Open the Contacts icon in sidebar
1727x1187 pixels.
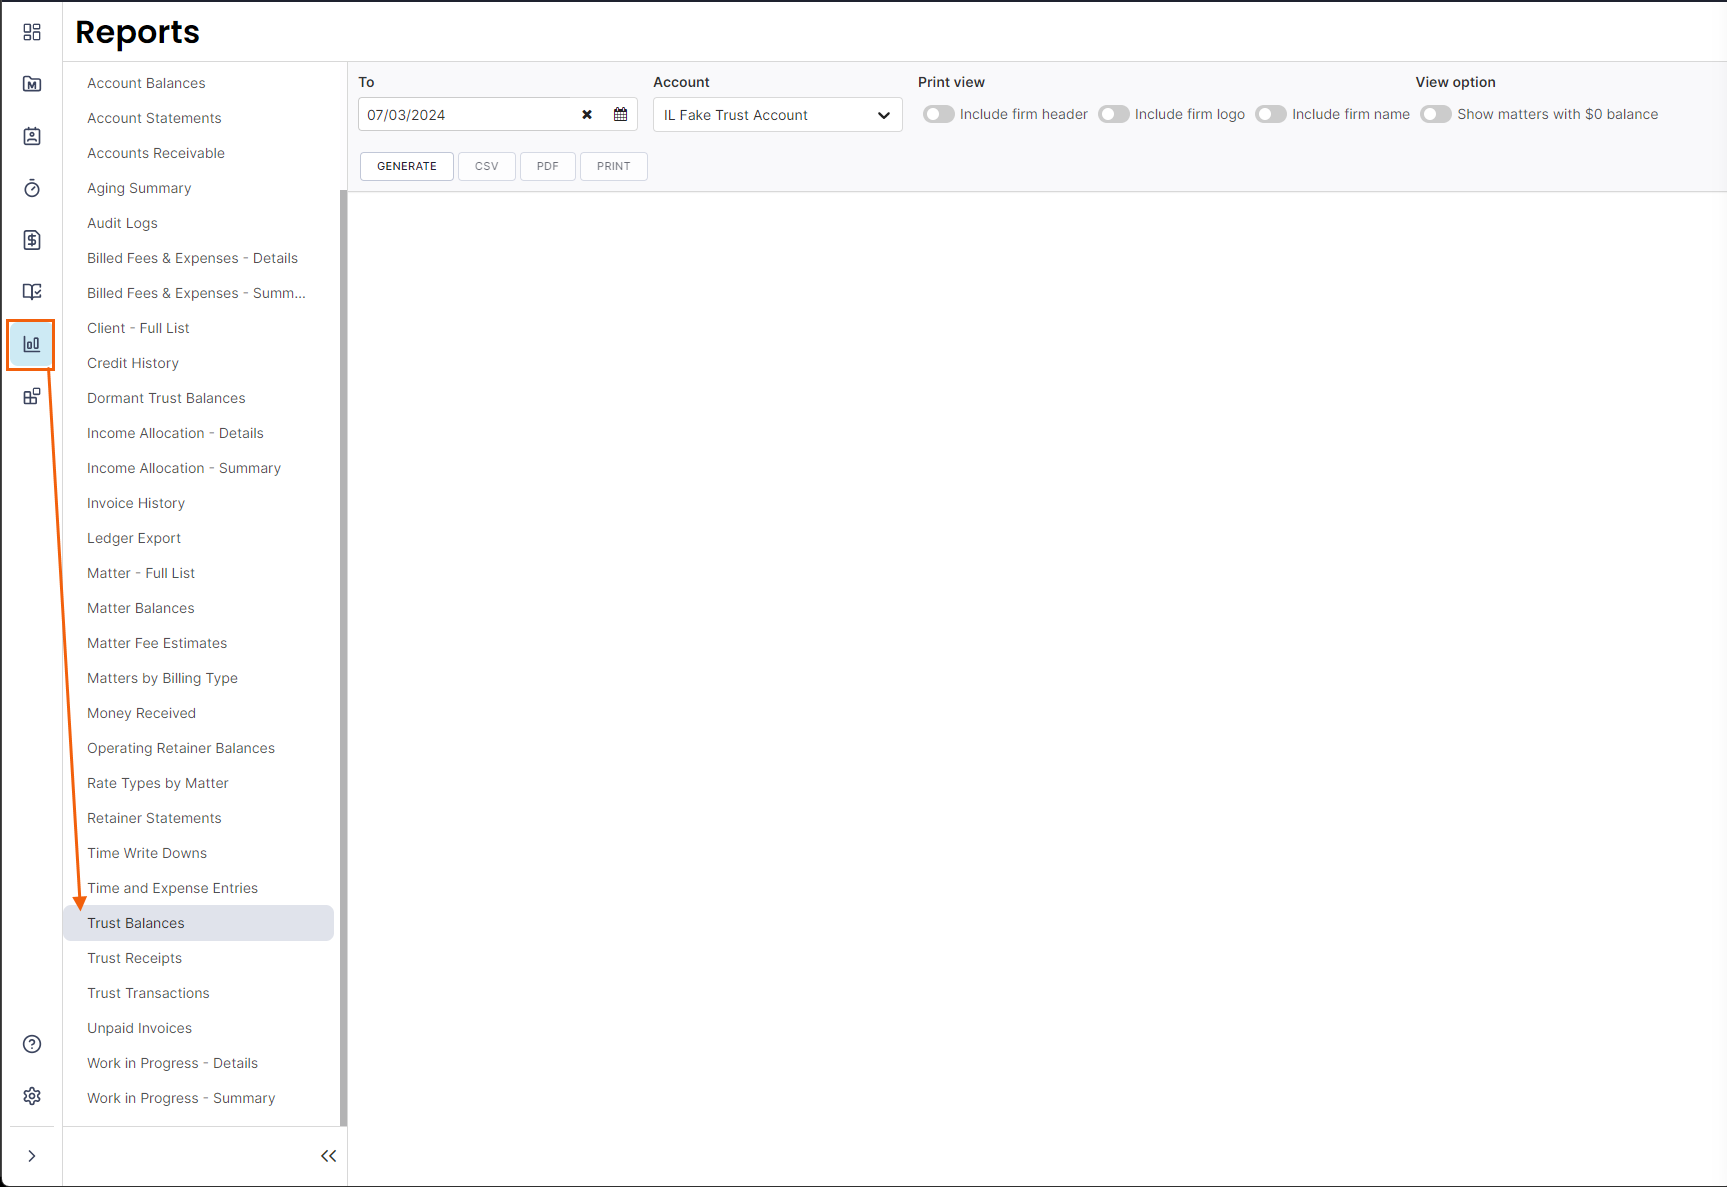pyautogui.click(x=32, y=136)
